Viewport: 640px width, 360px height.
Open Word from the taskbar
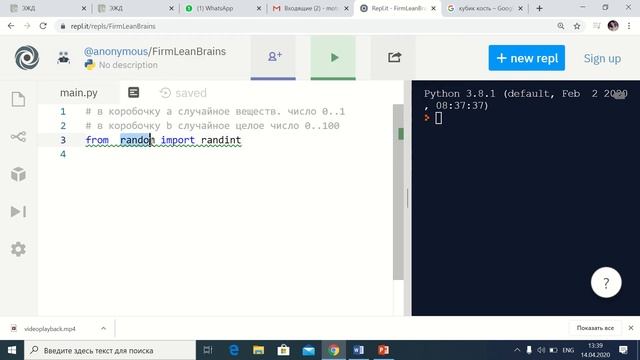[x=358, y=350]
